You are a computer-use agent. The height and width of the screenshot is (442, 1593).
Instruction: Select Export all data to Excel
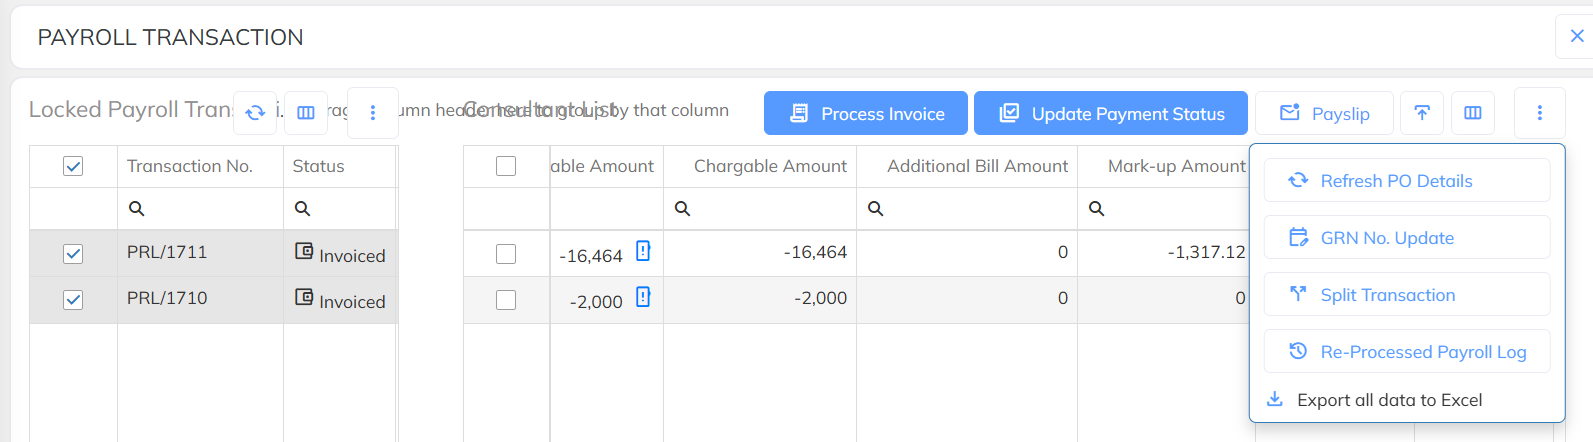coord(1389,400)
